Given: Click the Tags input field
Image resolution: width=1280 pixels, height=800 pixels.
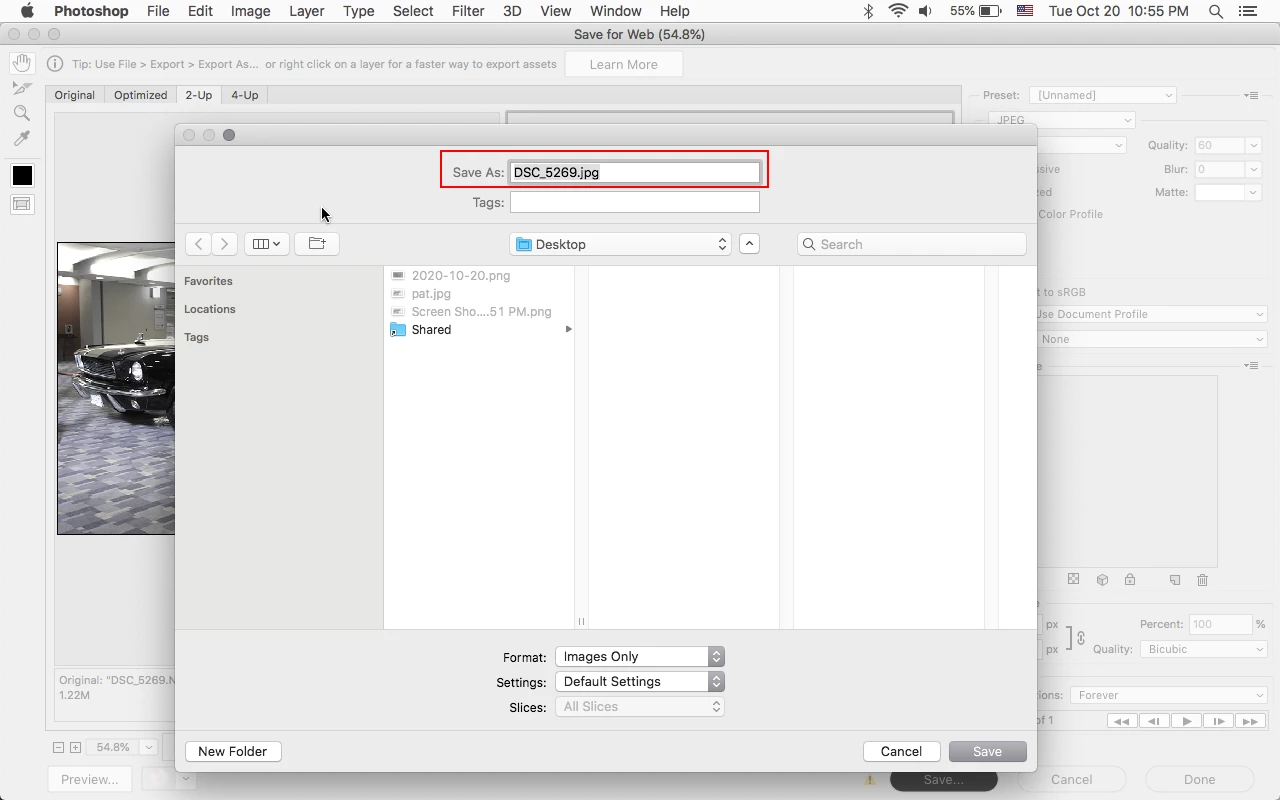Looking at the screenshot, I should click(635, 202).
